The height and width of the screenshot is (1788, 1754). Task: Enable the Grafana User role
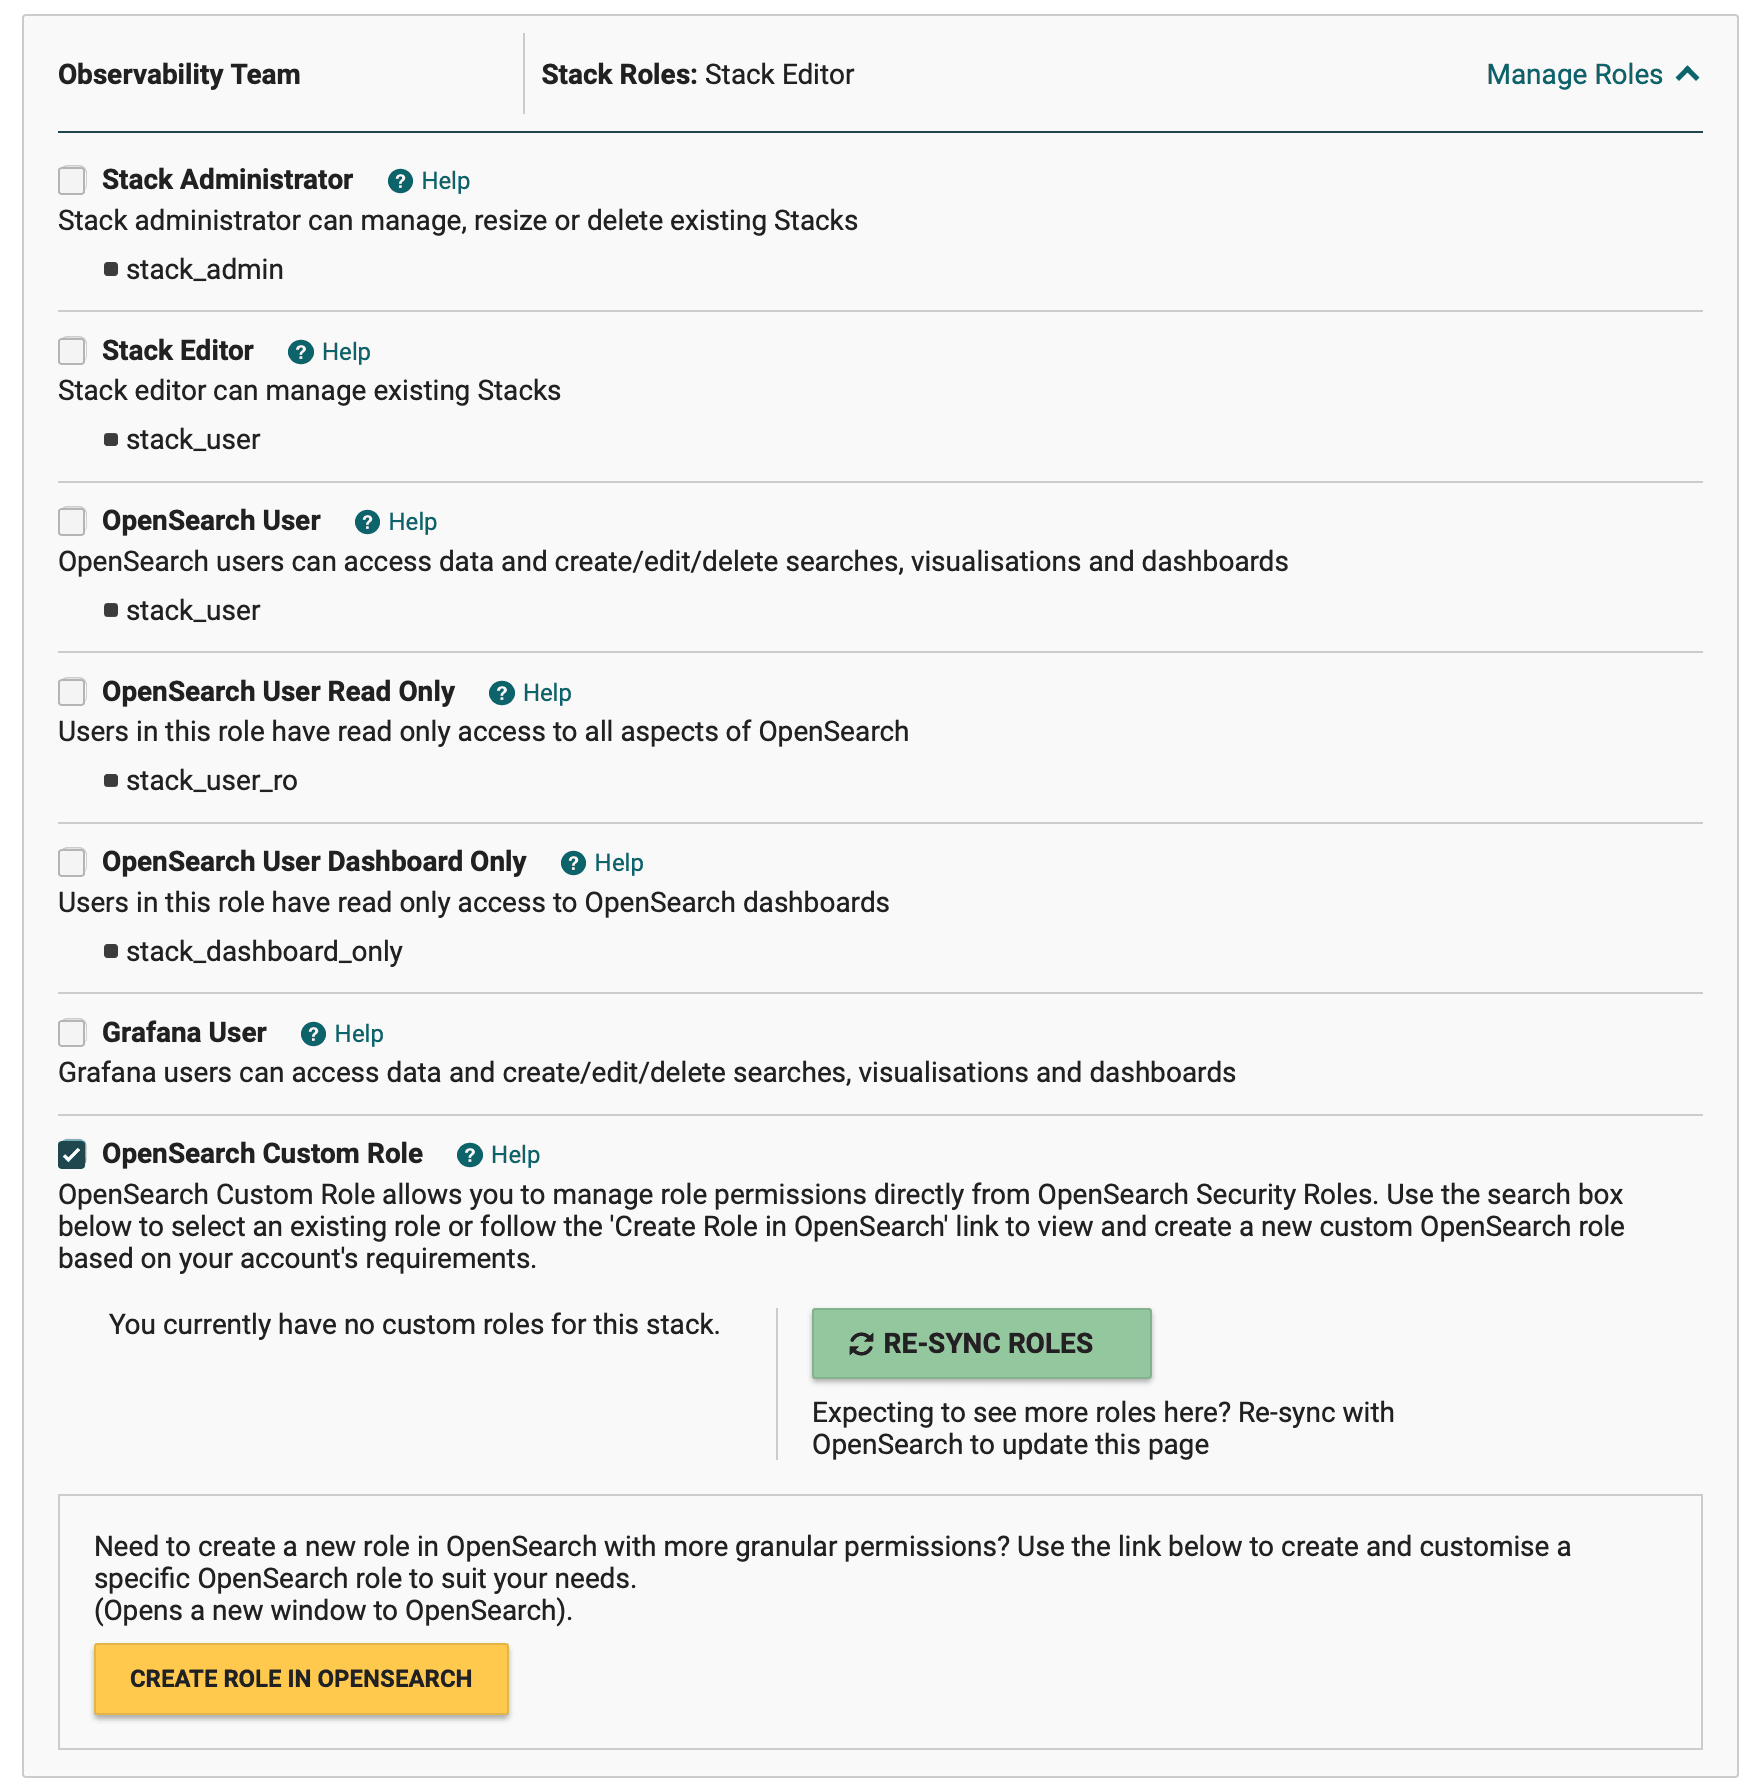tap(71, 1034)
